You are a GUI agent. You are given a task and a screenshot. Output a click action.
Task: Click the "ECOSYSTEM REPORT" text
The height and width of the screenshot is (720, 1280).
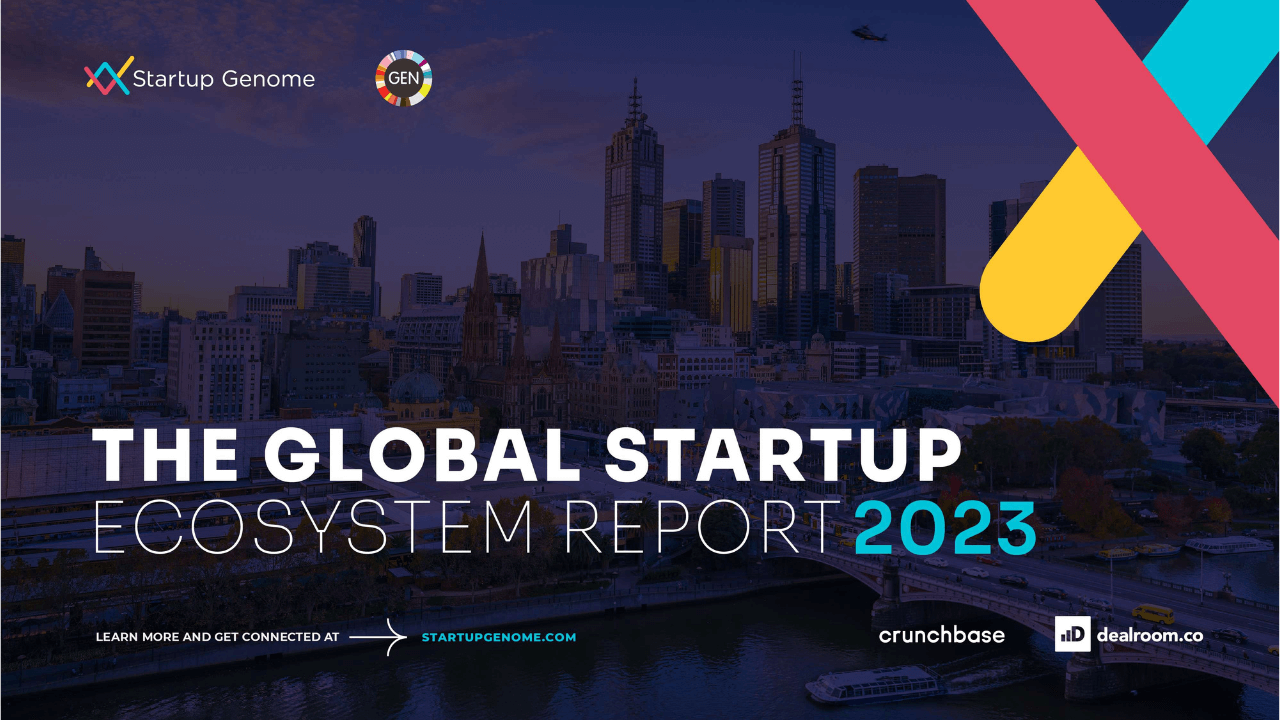click(466, 527)
